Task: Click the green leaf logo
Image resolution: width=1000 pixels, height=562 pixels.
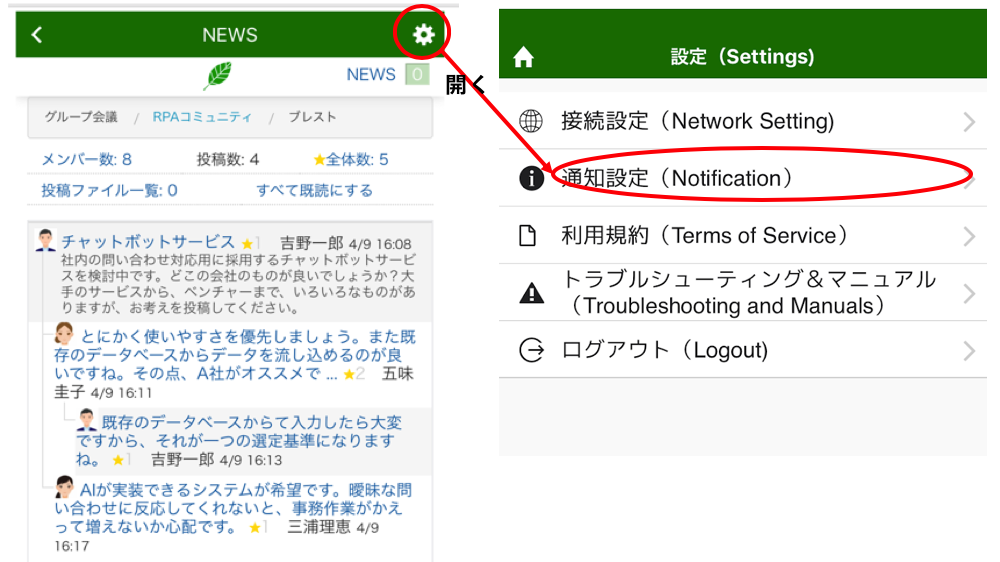Action: (x=218, y=75)
